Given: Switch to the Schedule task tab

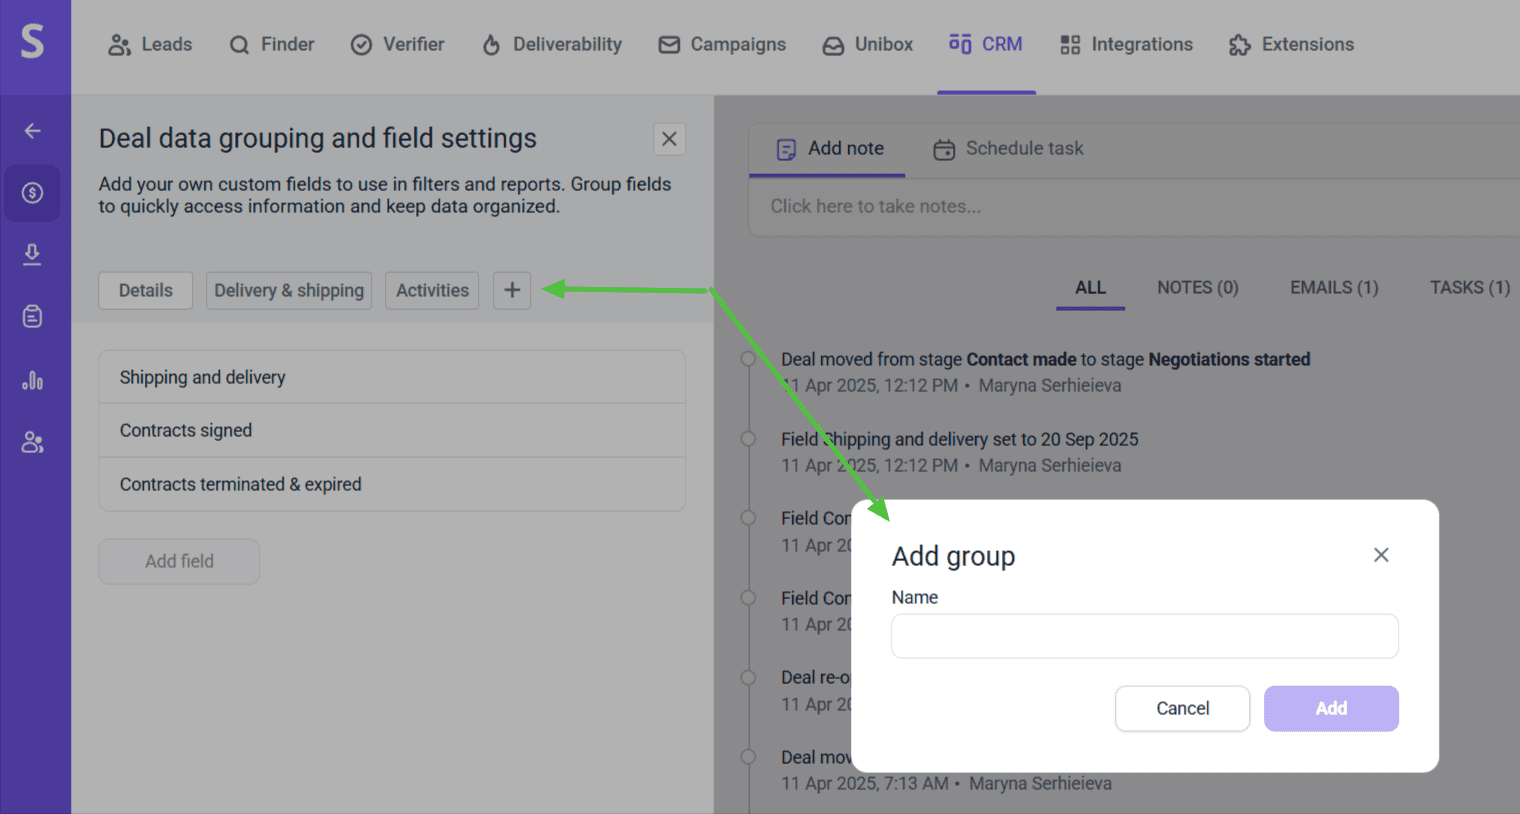Looking at the screenshot, I should point(1008,149).
